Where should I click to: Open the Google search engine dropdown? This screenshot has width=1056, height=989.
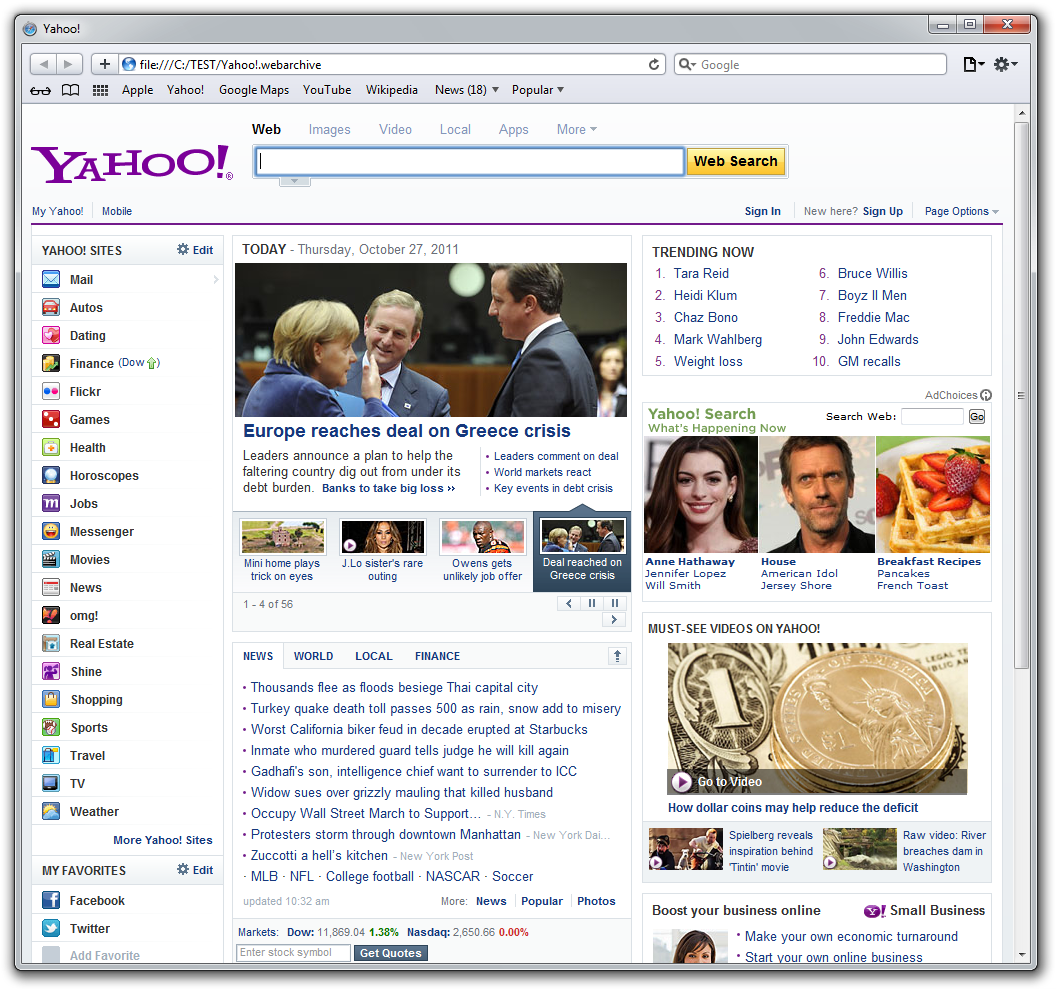[x=687, y=65]
